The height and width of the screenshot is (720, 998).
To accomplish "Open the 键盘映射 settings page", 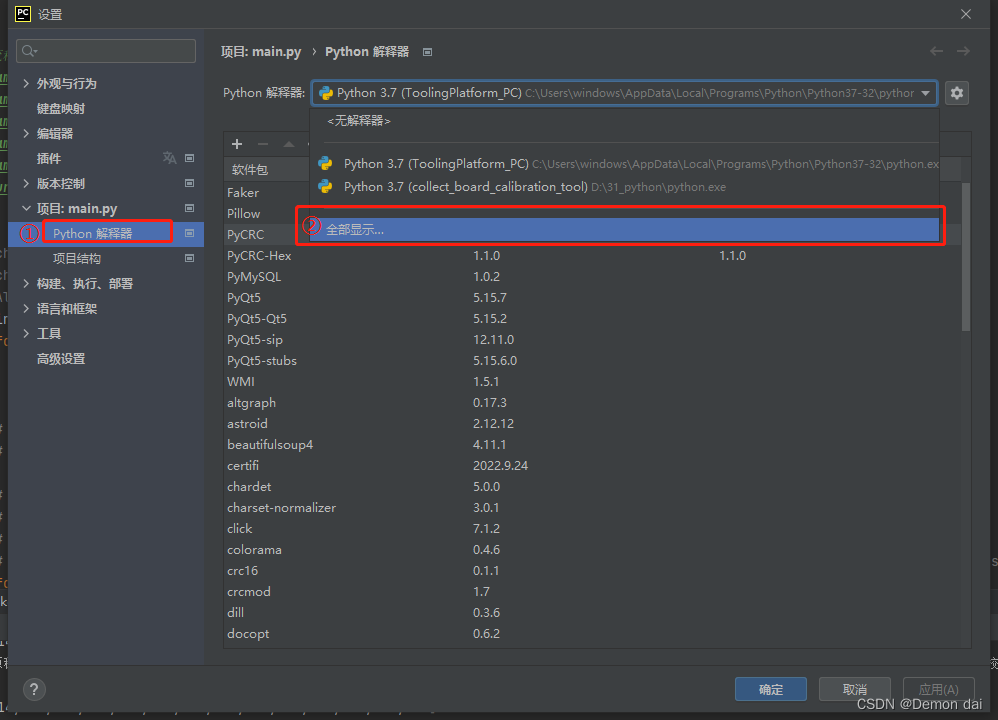I will point(60,108).
